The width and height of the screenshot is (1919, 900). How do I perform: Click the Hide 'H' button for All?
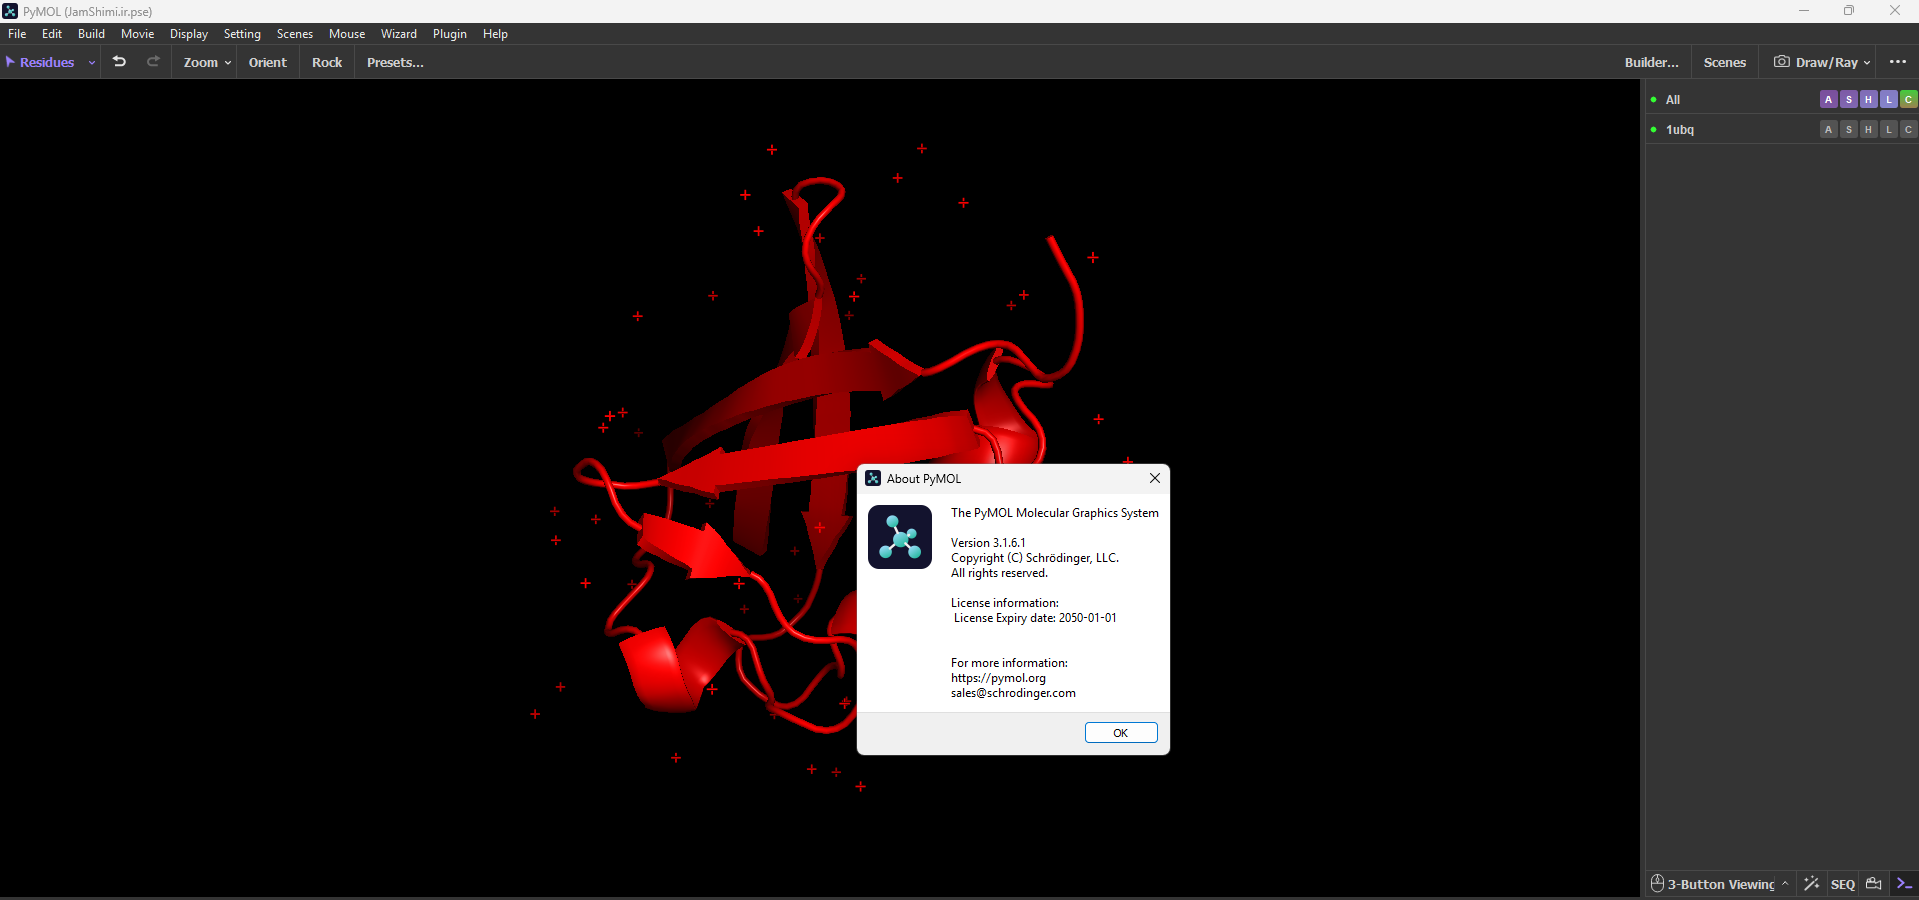pyautogui.click(x=1869, y=99)
